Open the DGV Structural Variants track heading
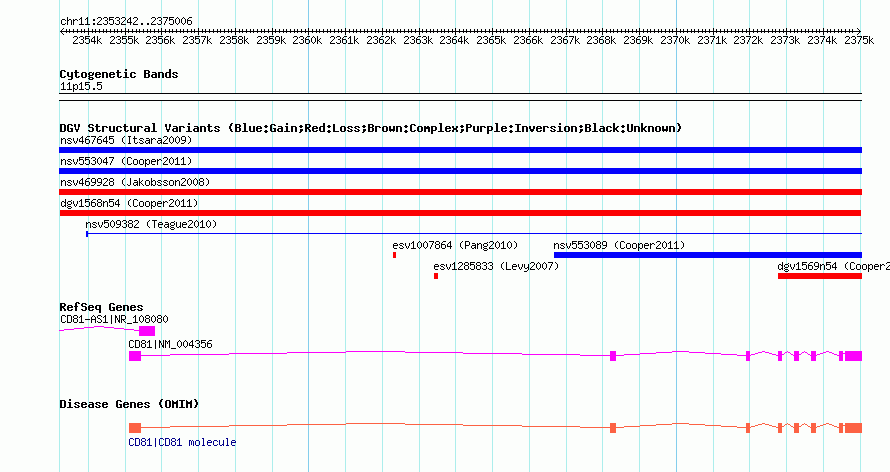 point(371,128)
